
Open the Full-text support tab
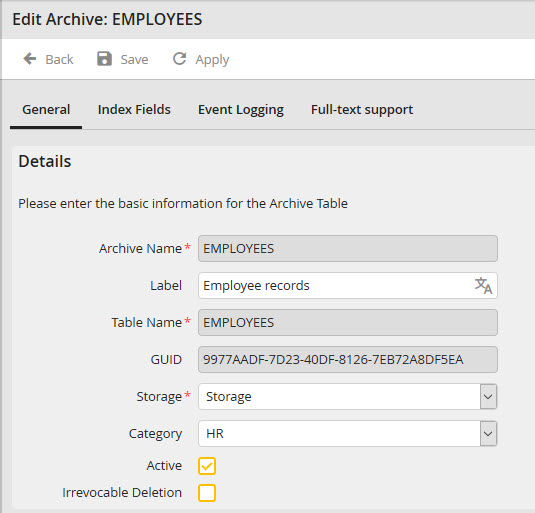(362, 110)
